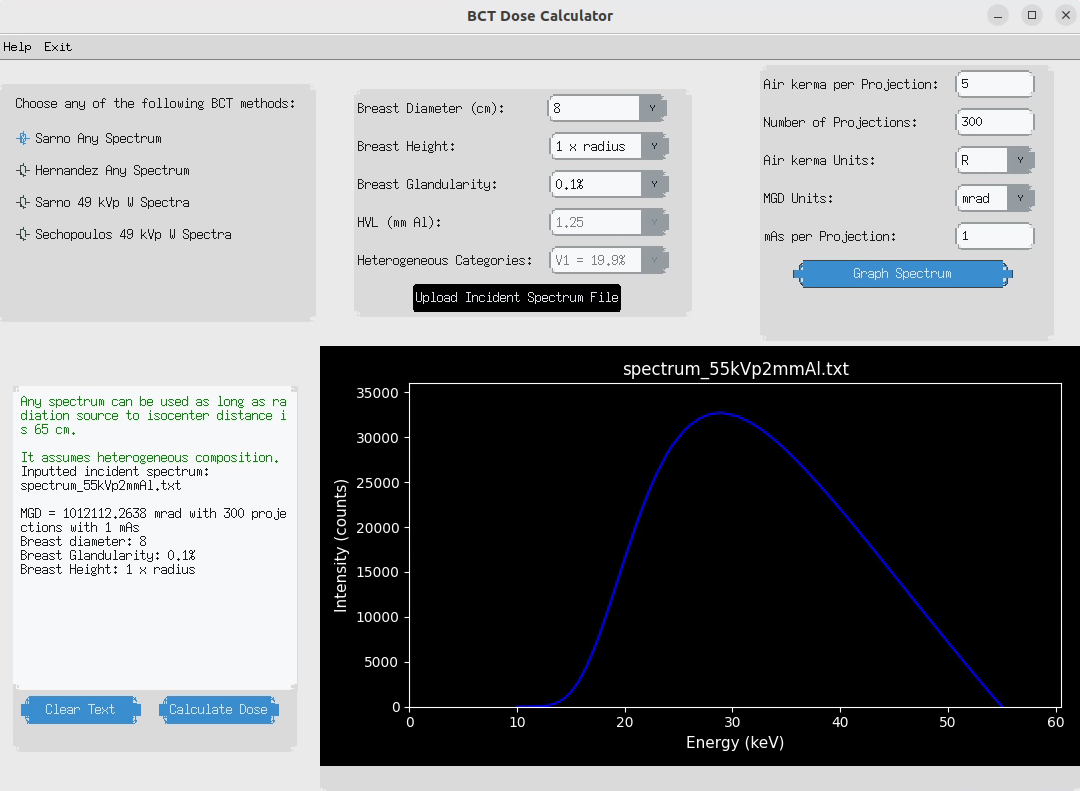Screen dimensions: 1080x791
Task: Expand MGD Units dropdown
Action: coord(1020,198)
